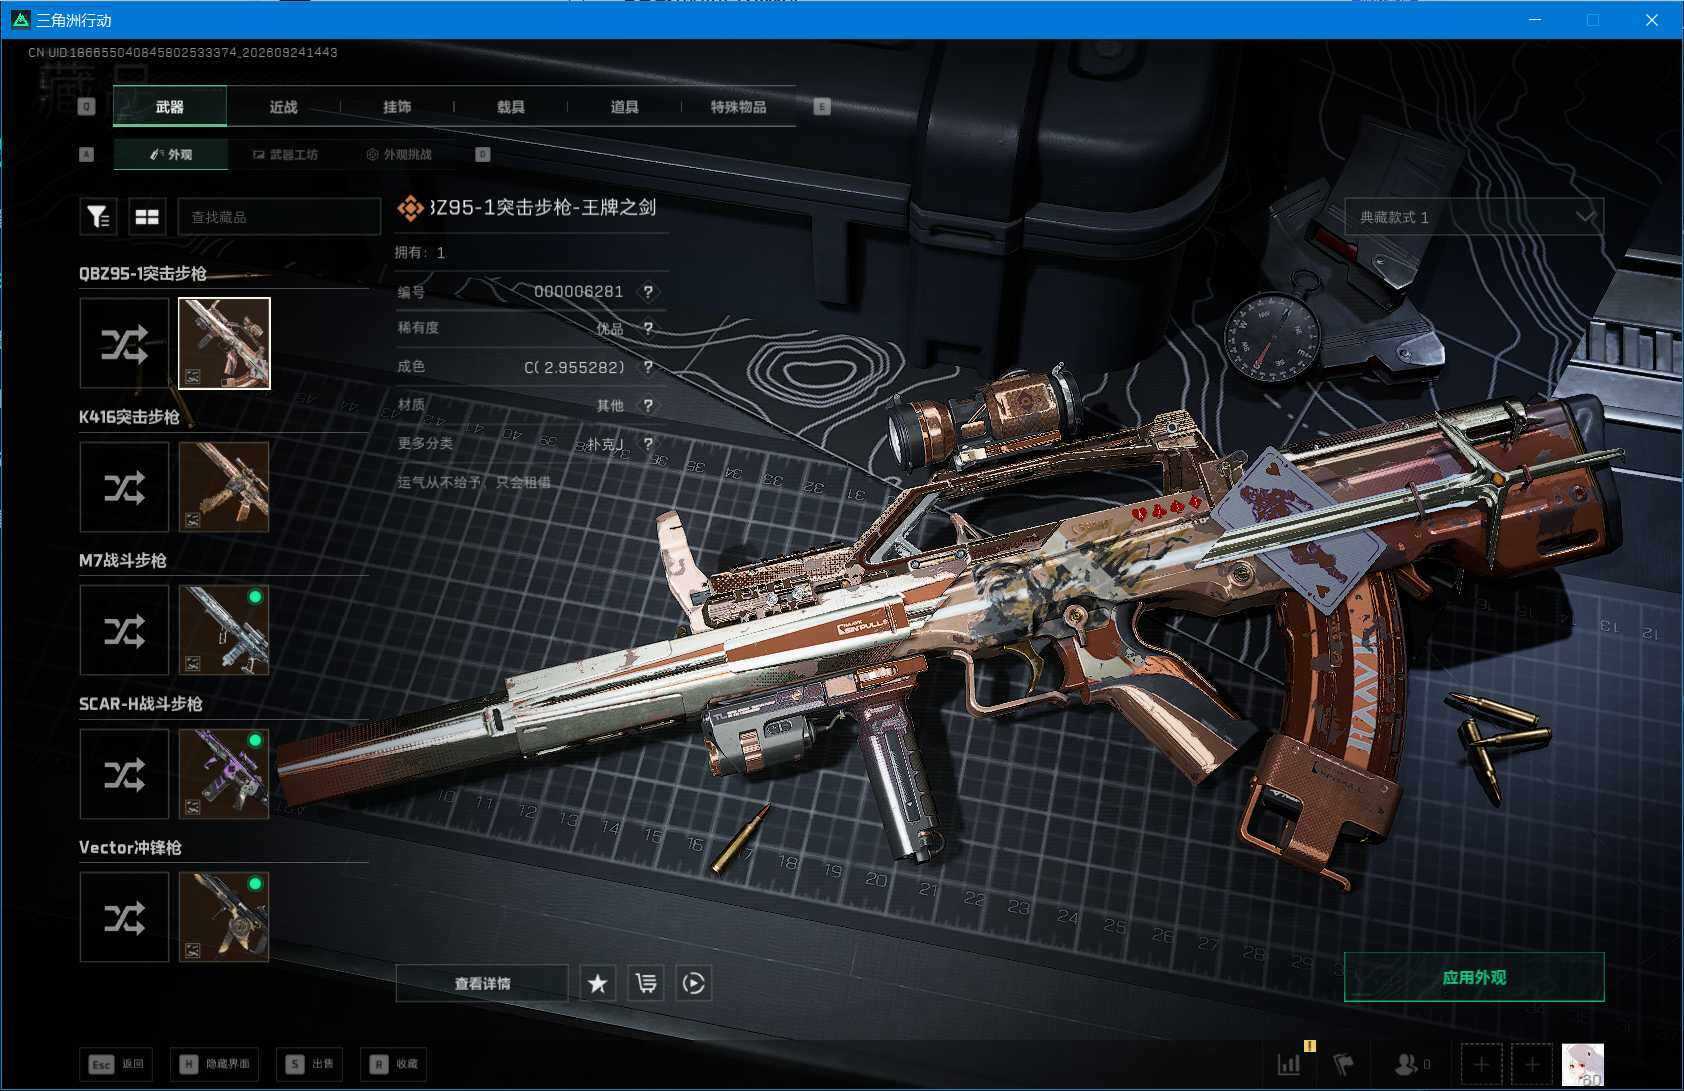The image size is (1684, 1091).
Task: Show help for 材质 material
Action: pos(648,405)
